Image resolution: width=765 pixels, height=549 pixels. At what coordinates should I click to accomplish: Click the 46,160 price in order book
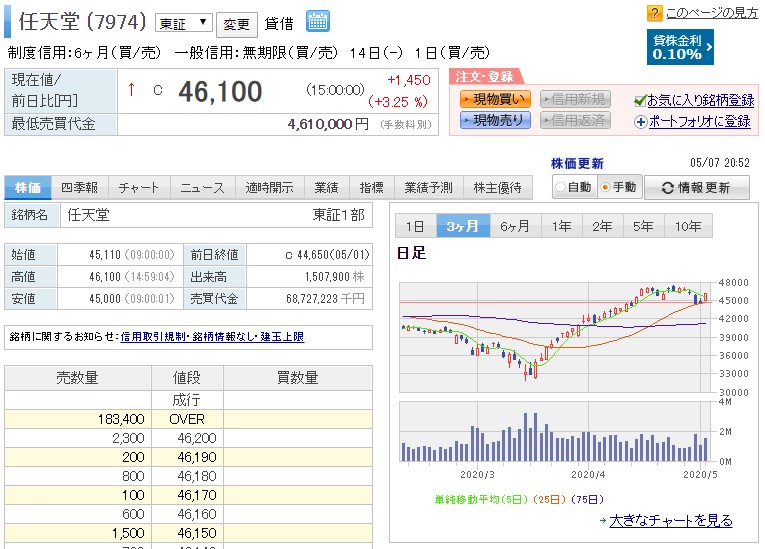coord(196,514)
